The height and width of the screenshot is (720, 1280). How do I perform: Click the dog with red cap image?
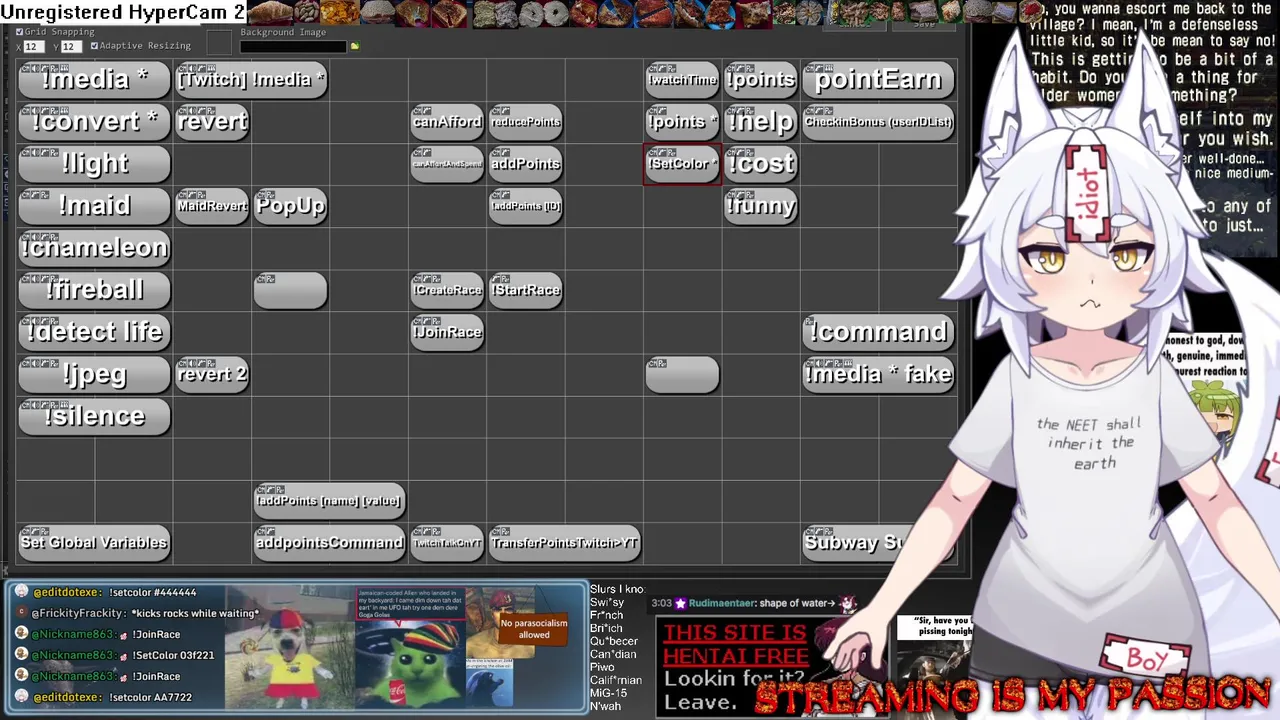click(288, 648)
